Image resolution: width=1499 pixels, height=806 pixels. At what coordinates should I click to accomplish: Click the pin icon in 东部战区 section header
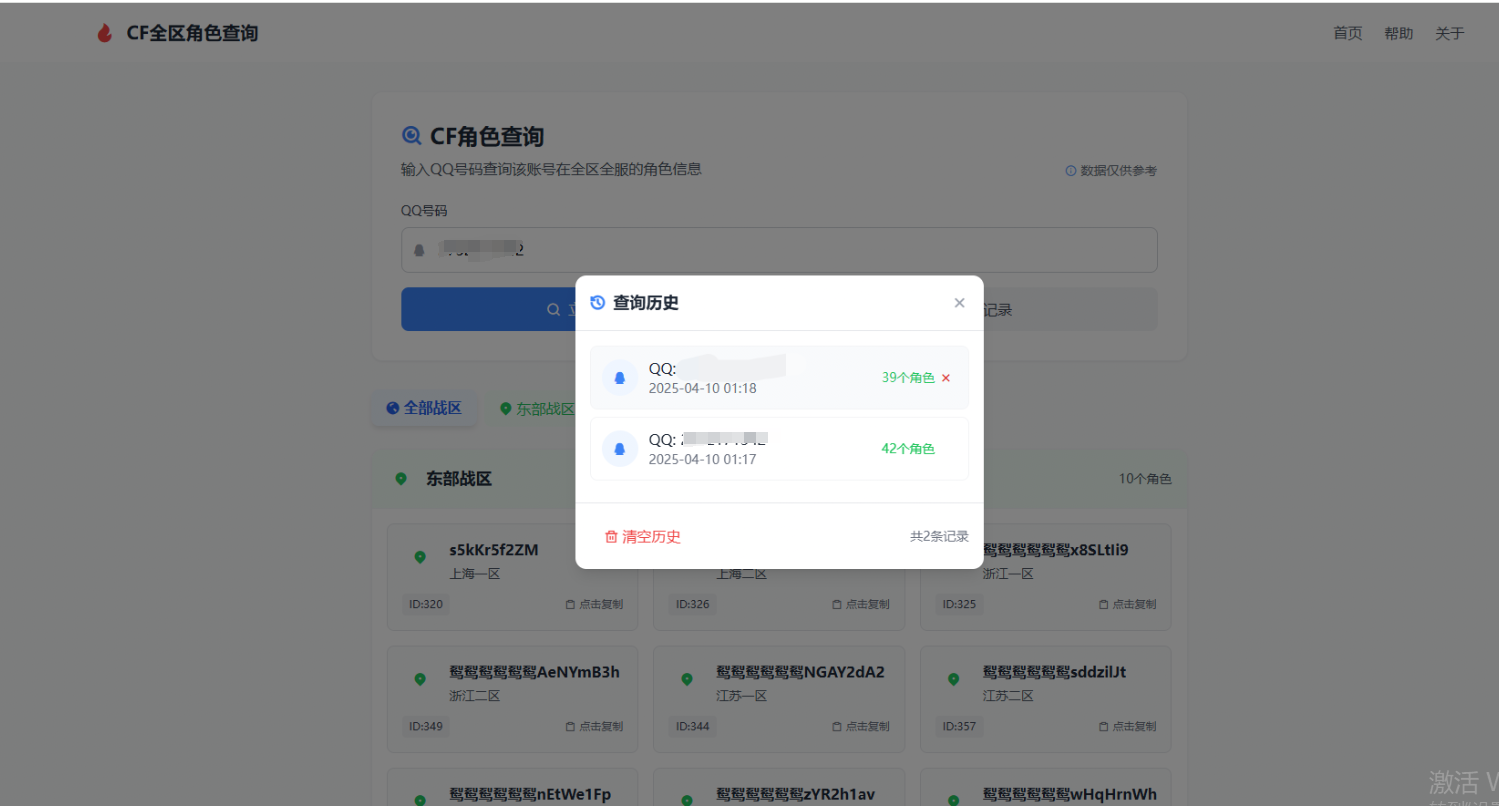pyautogui.click(x=401, y=479)
